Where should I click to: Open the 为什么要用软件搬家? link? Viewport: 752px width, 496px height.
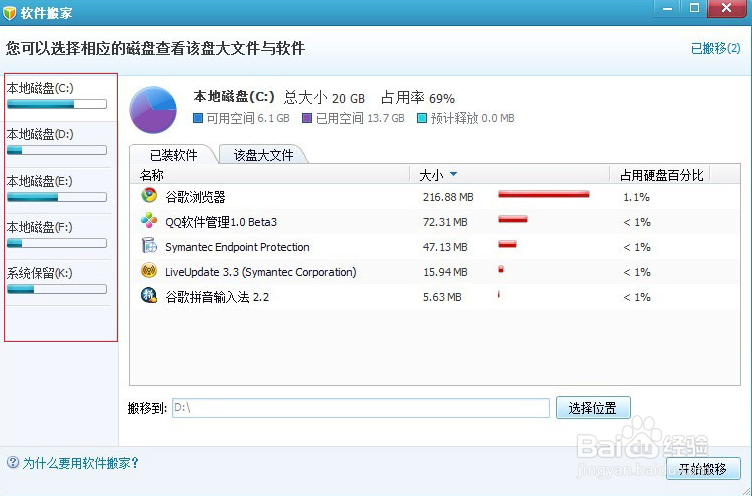81,463
